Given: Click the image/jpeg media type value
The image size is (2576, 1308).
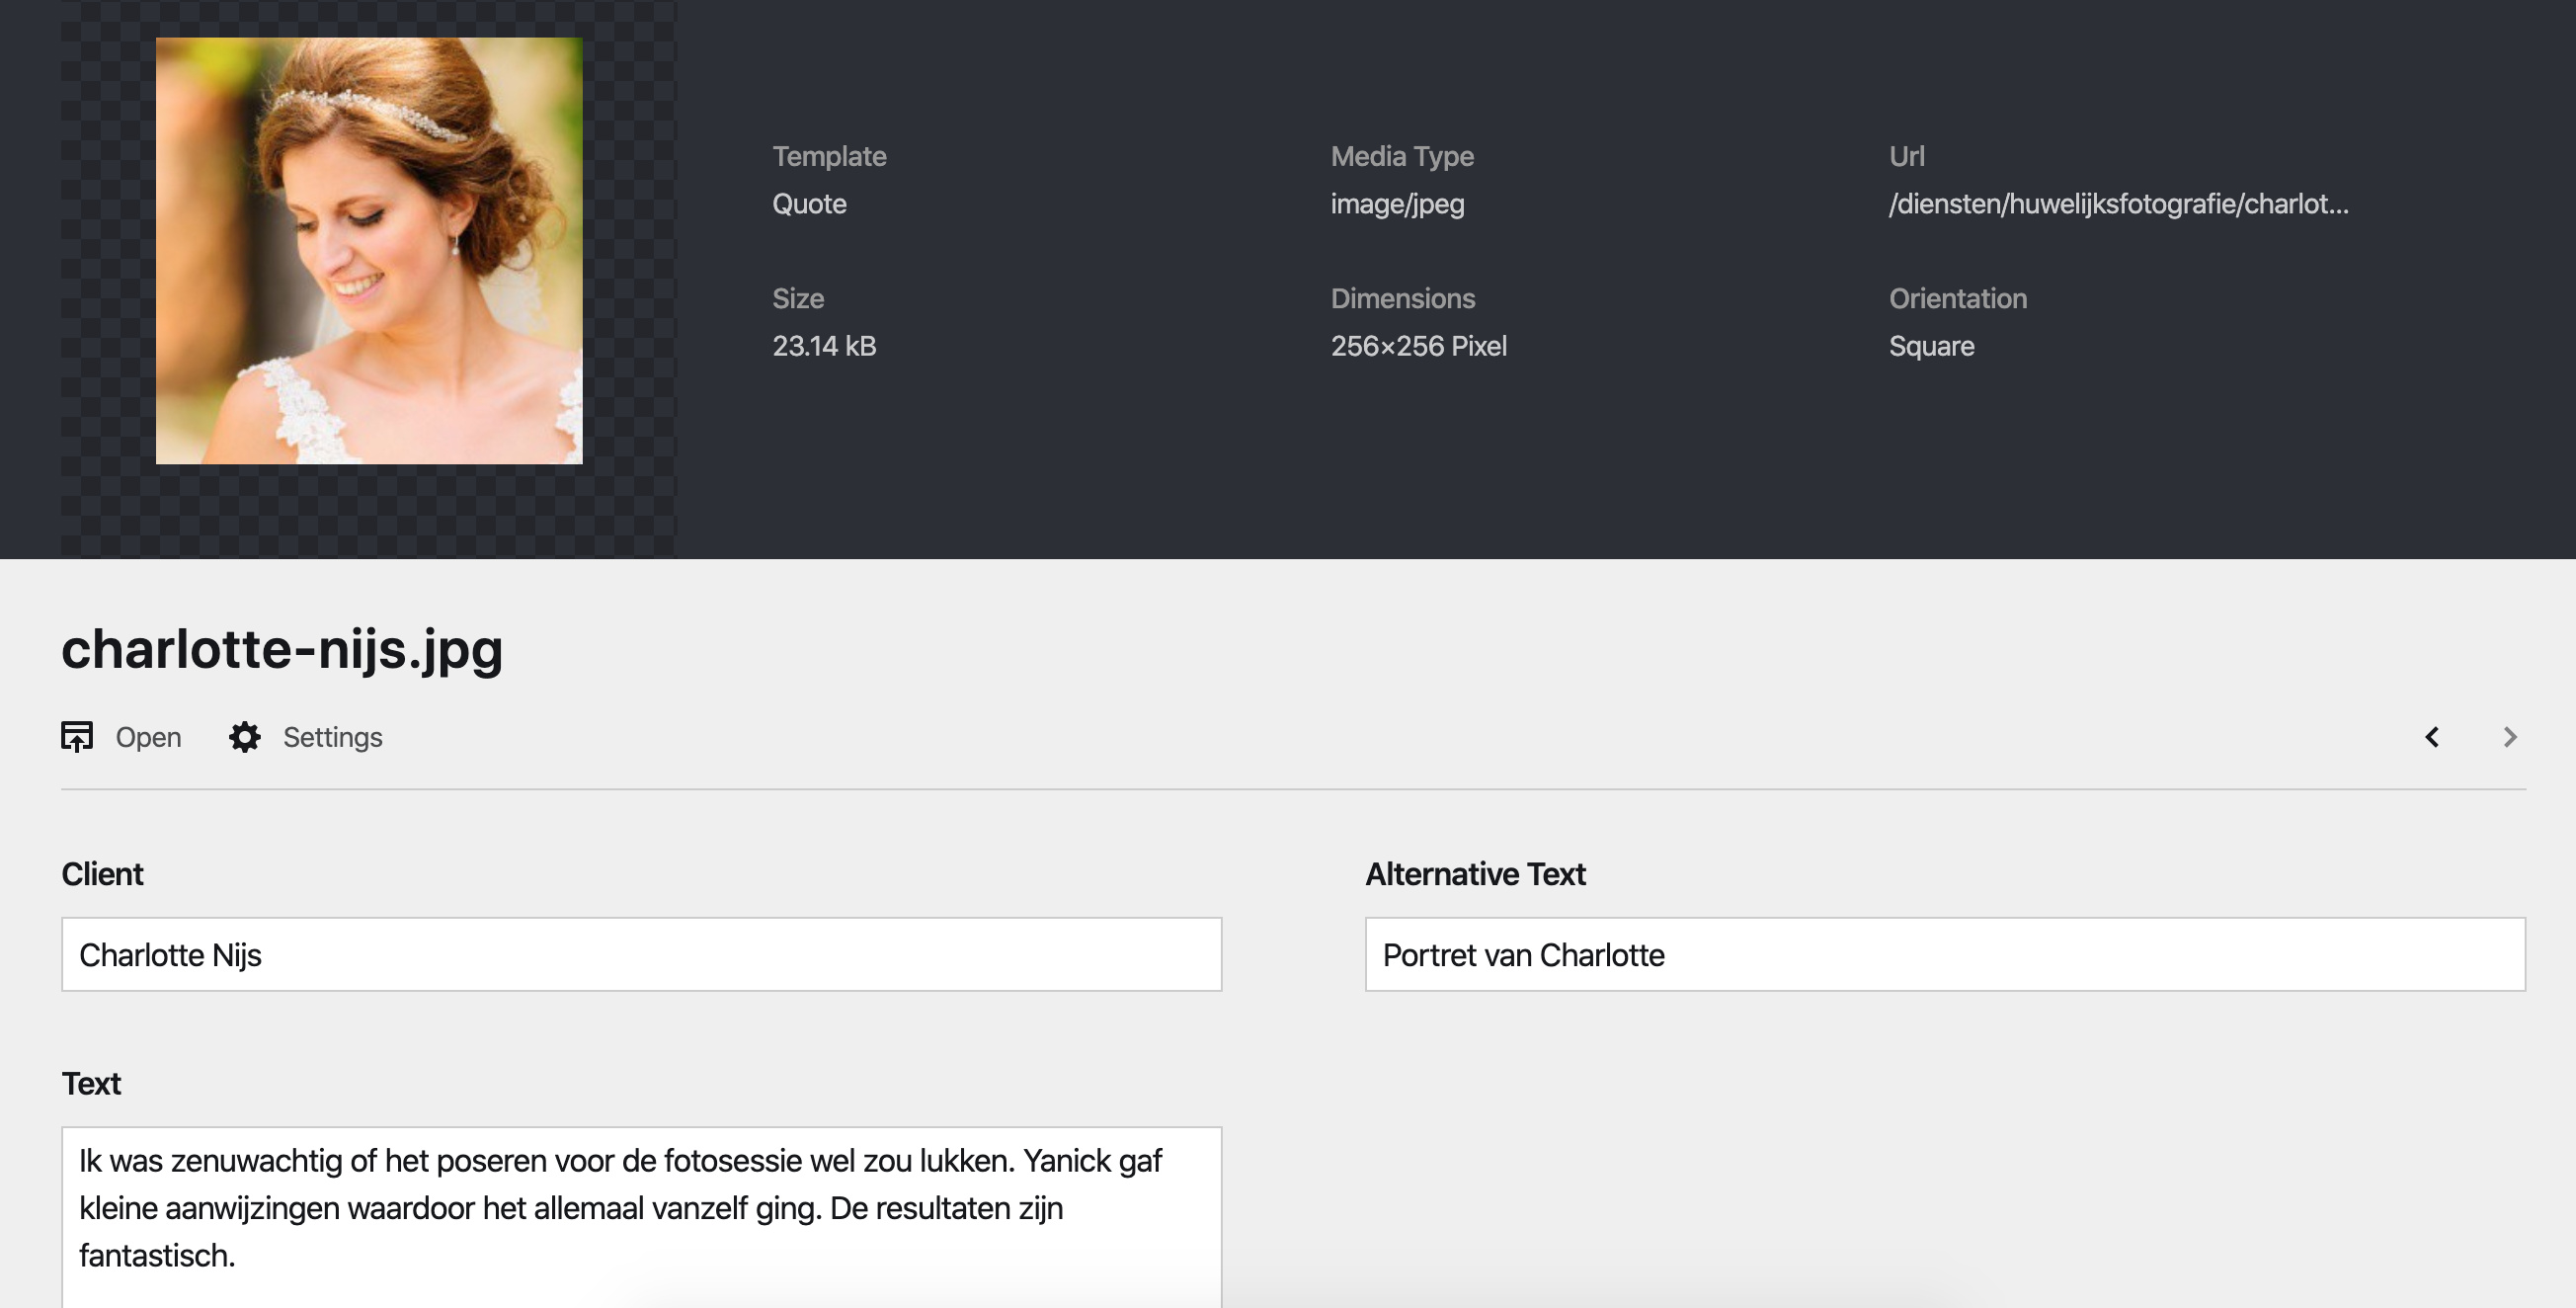Looking at the screenshot, I should pyautogui.click(x=1397, y=204).
